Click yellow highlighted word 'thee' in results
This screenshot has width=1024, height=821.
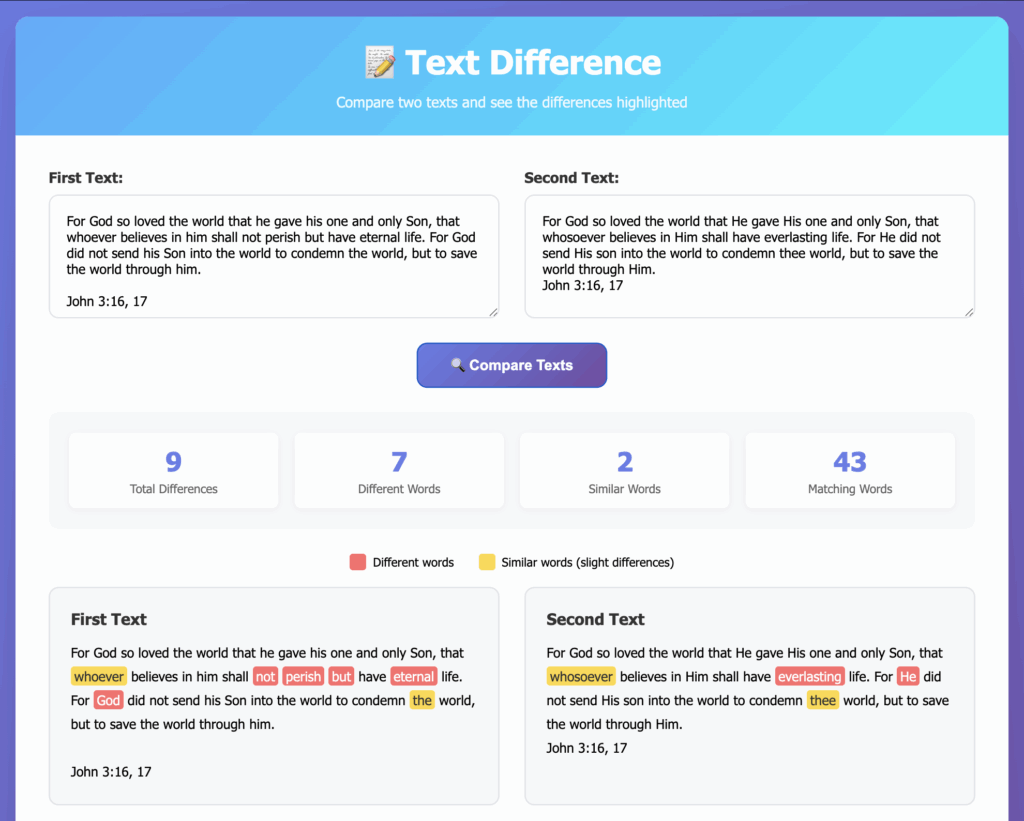(822, 700)
